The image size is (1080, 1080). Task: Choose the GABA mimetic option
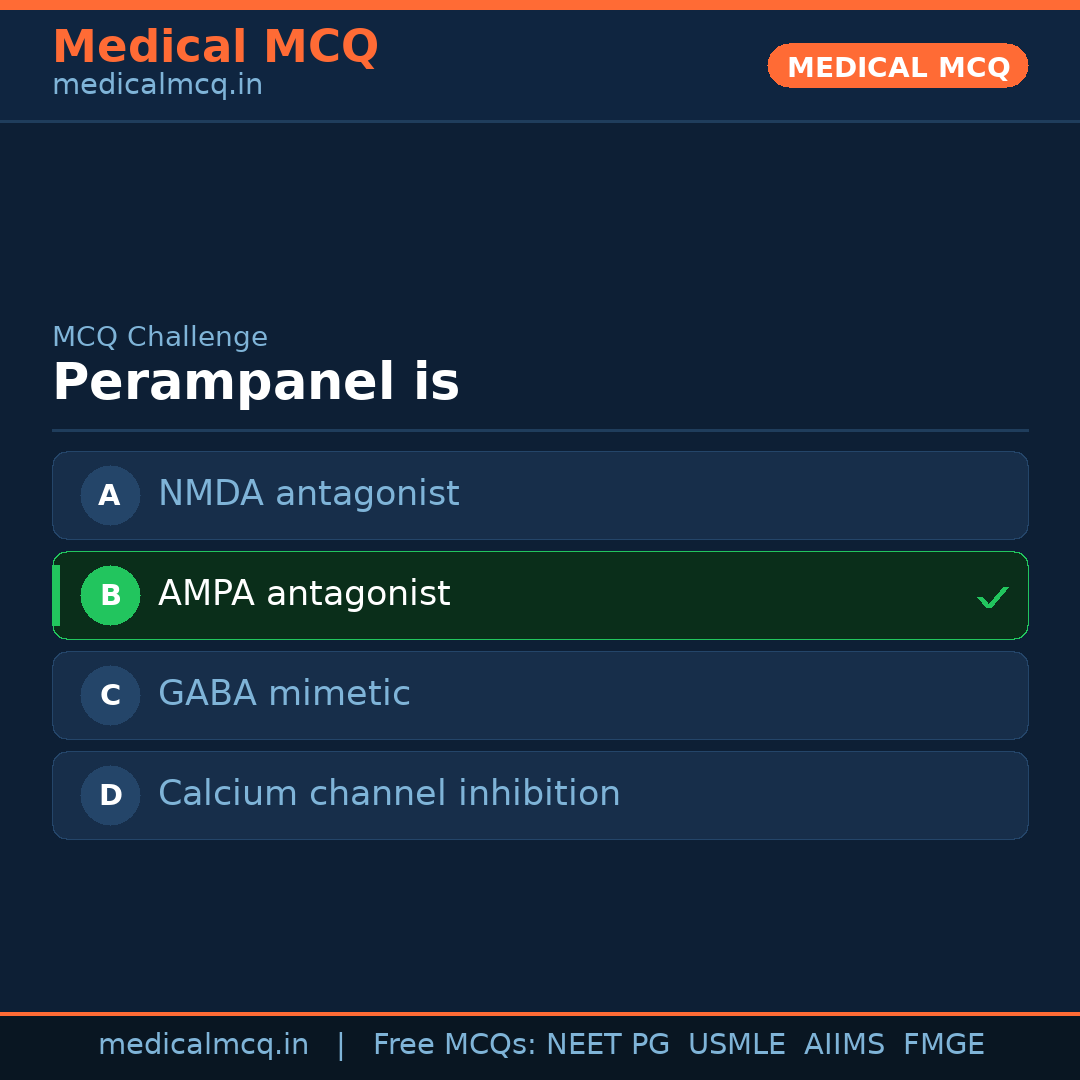(284, 694)
